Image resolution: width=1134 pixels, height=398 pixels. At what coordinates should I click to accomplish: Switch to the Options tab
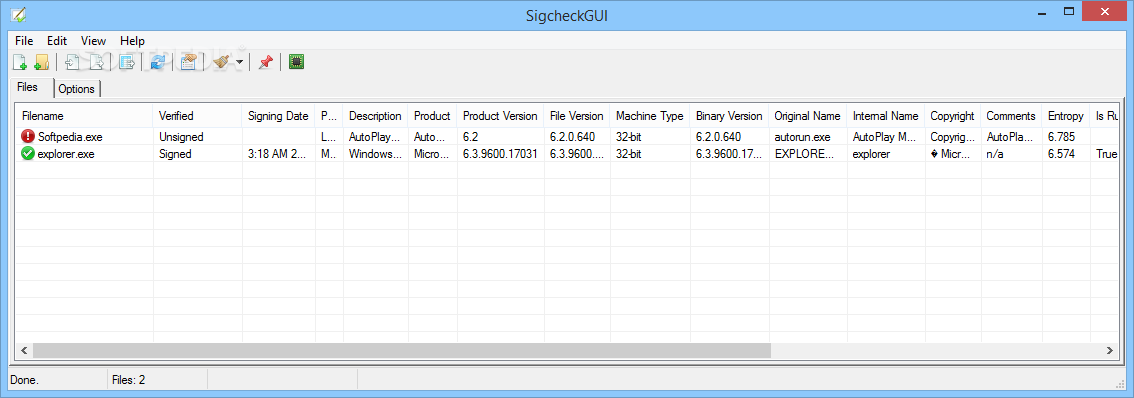tap(77, 89)
